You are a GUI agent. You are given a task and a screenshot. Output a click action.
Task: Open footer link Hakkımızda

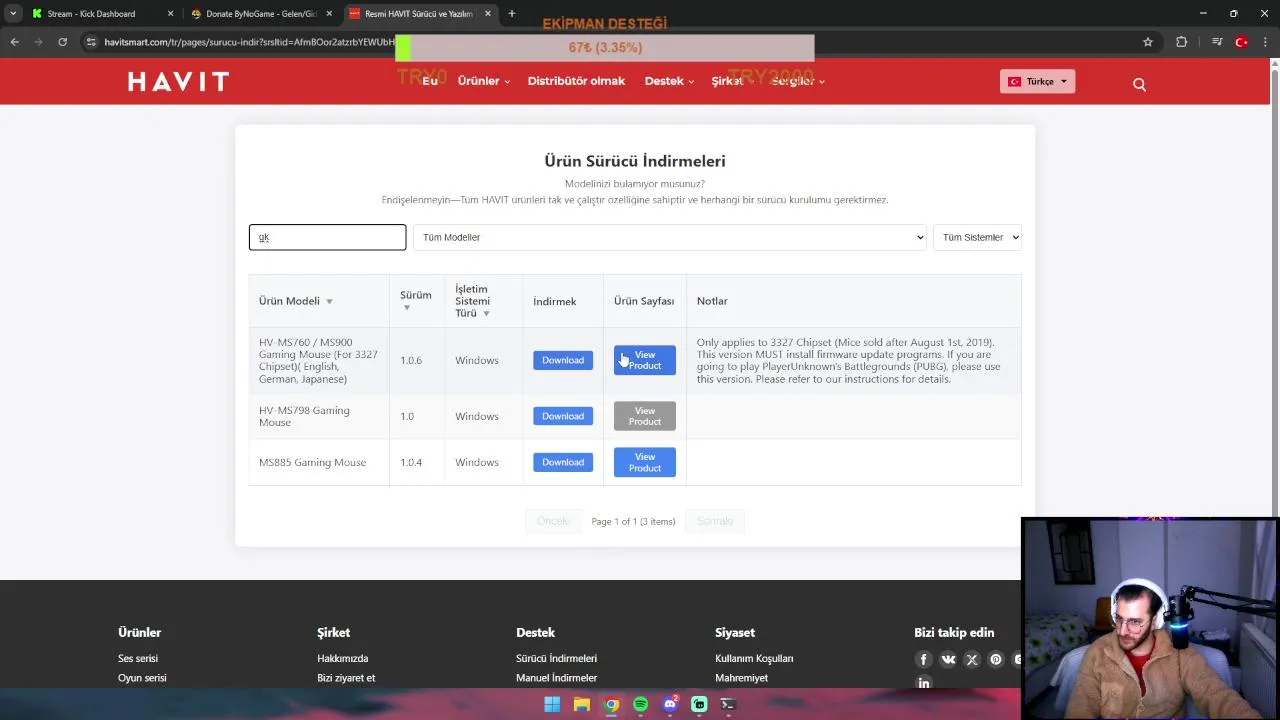click(x=343, y=658)
